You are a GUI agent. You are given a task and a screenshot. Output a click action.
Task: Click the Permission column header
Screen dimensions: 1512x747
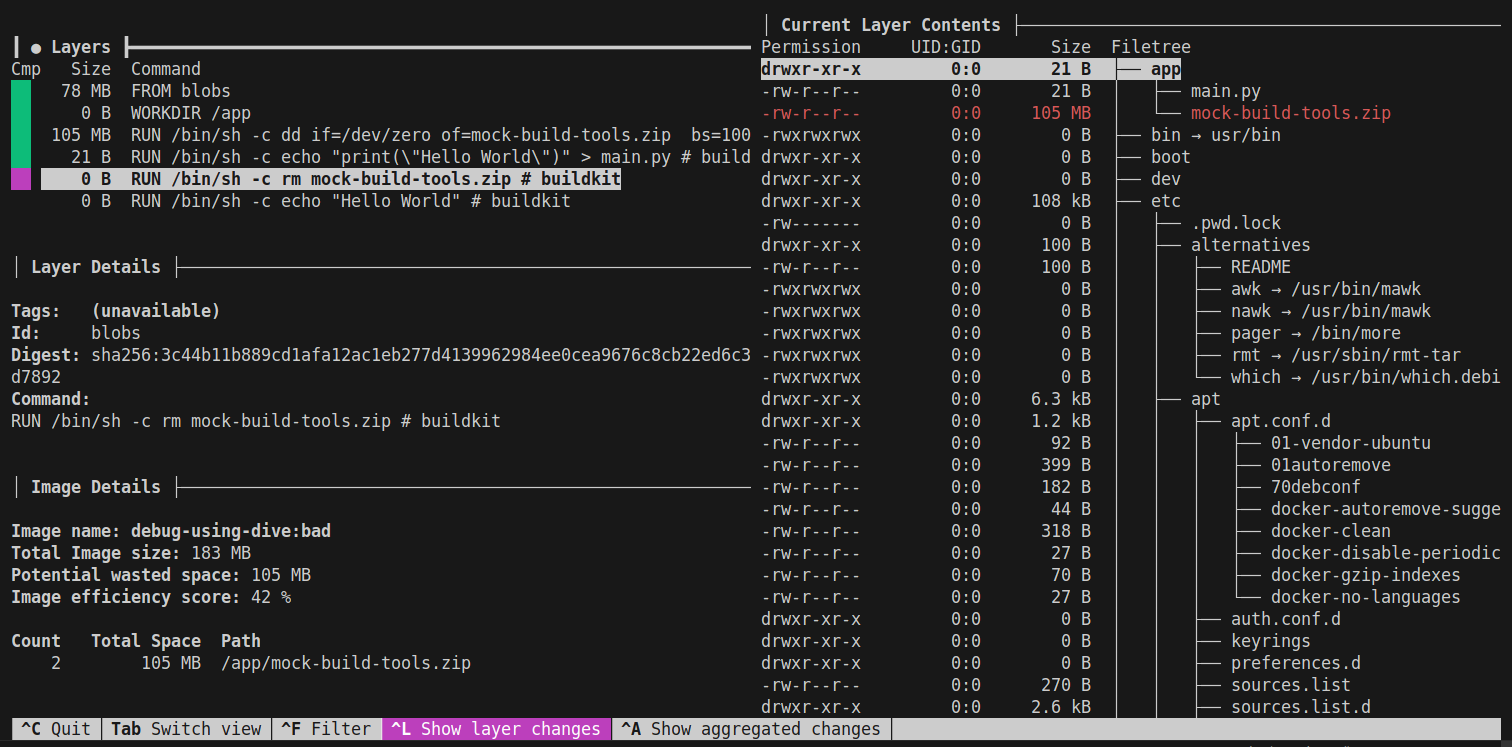point(810,47)
